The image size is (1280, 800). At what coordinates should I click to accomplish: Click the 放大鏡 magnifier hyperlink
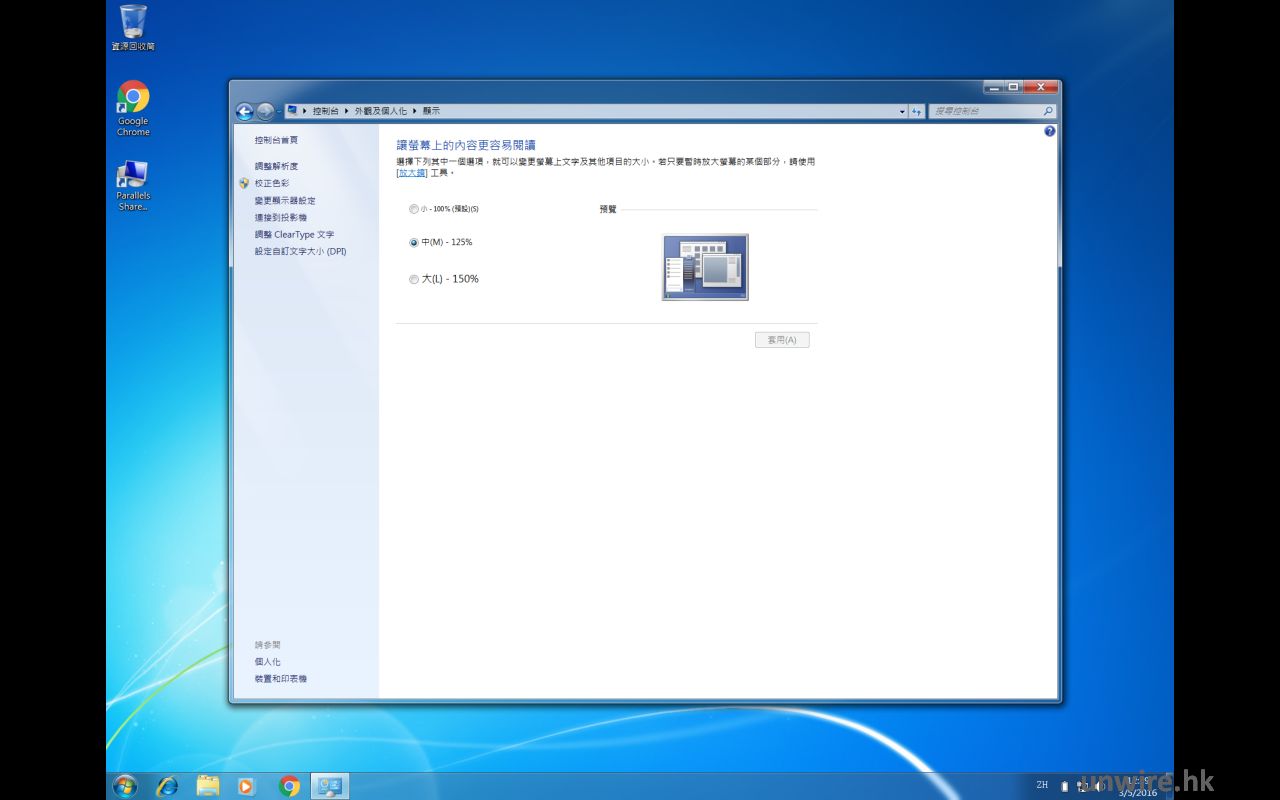[x=412, y=173]
